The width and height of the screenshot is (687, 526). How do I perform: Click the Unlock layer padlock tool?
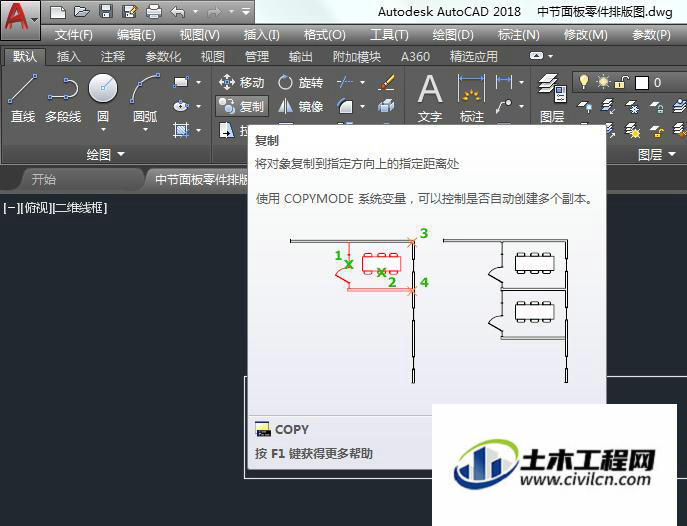point(657,130)
